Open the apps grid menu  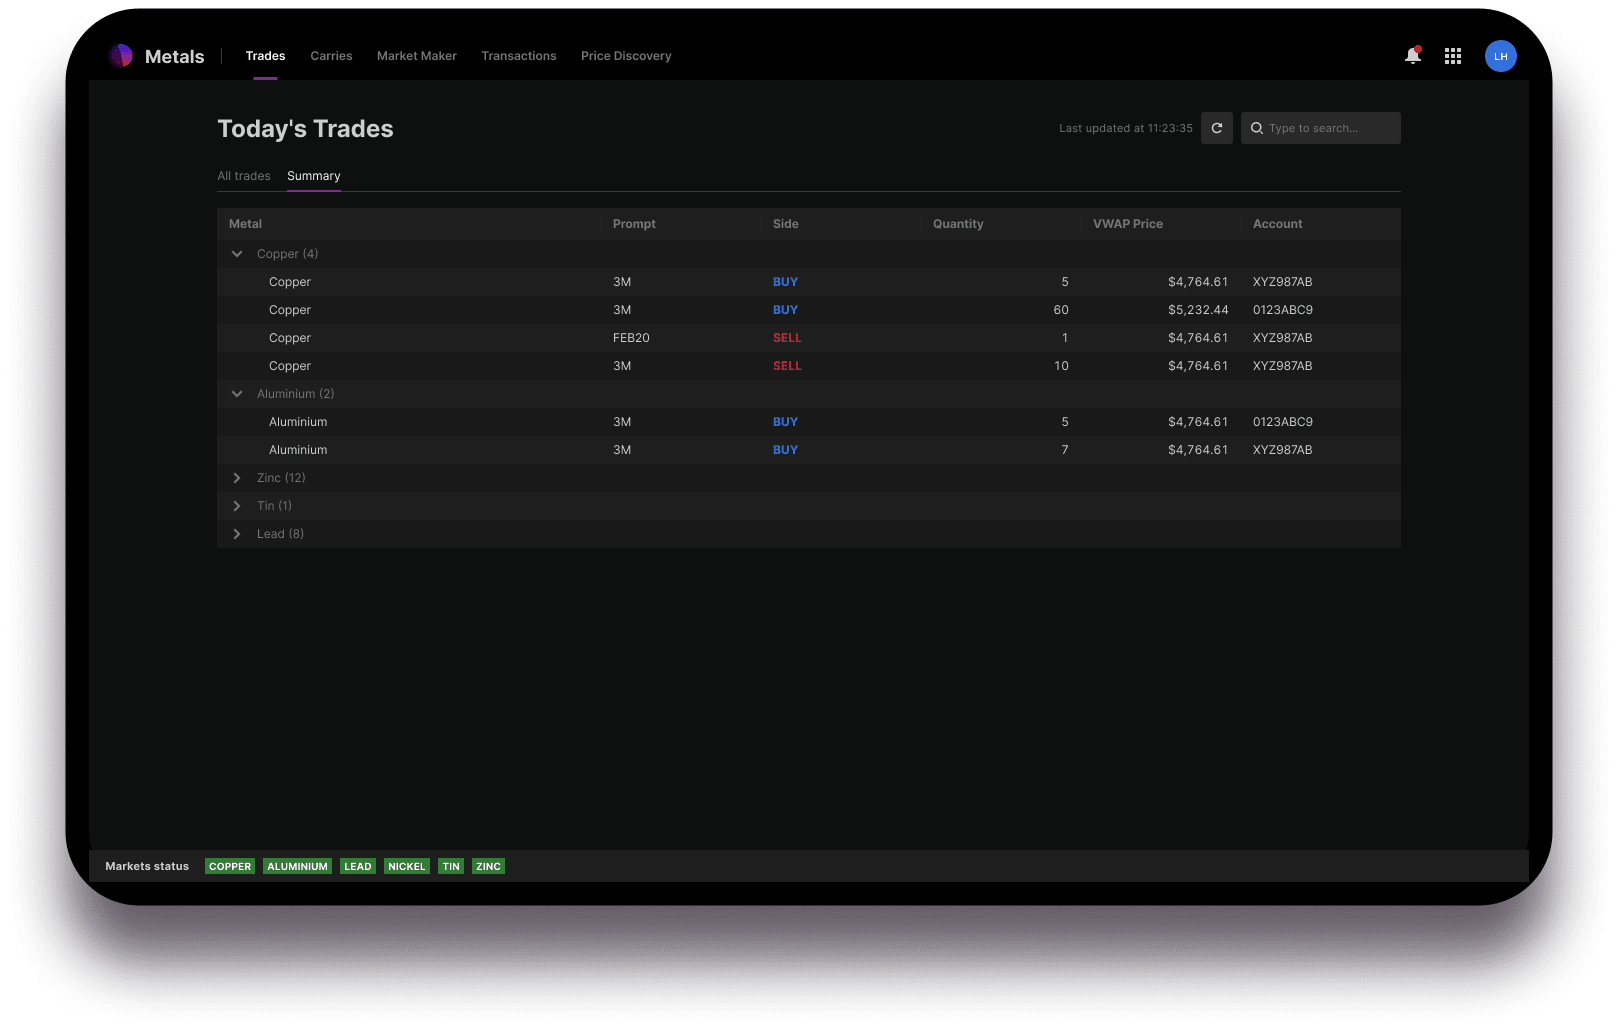pyautogui.click(x=1453, y=56)
